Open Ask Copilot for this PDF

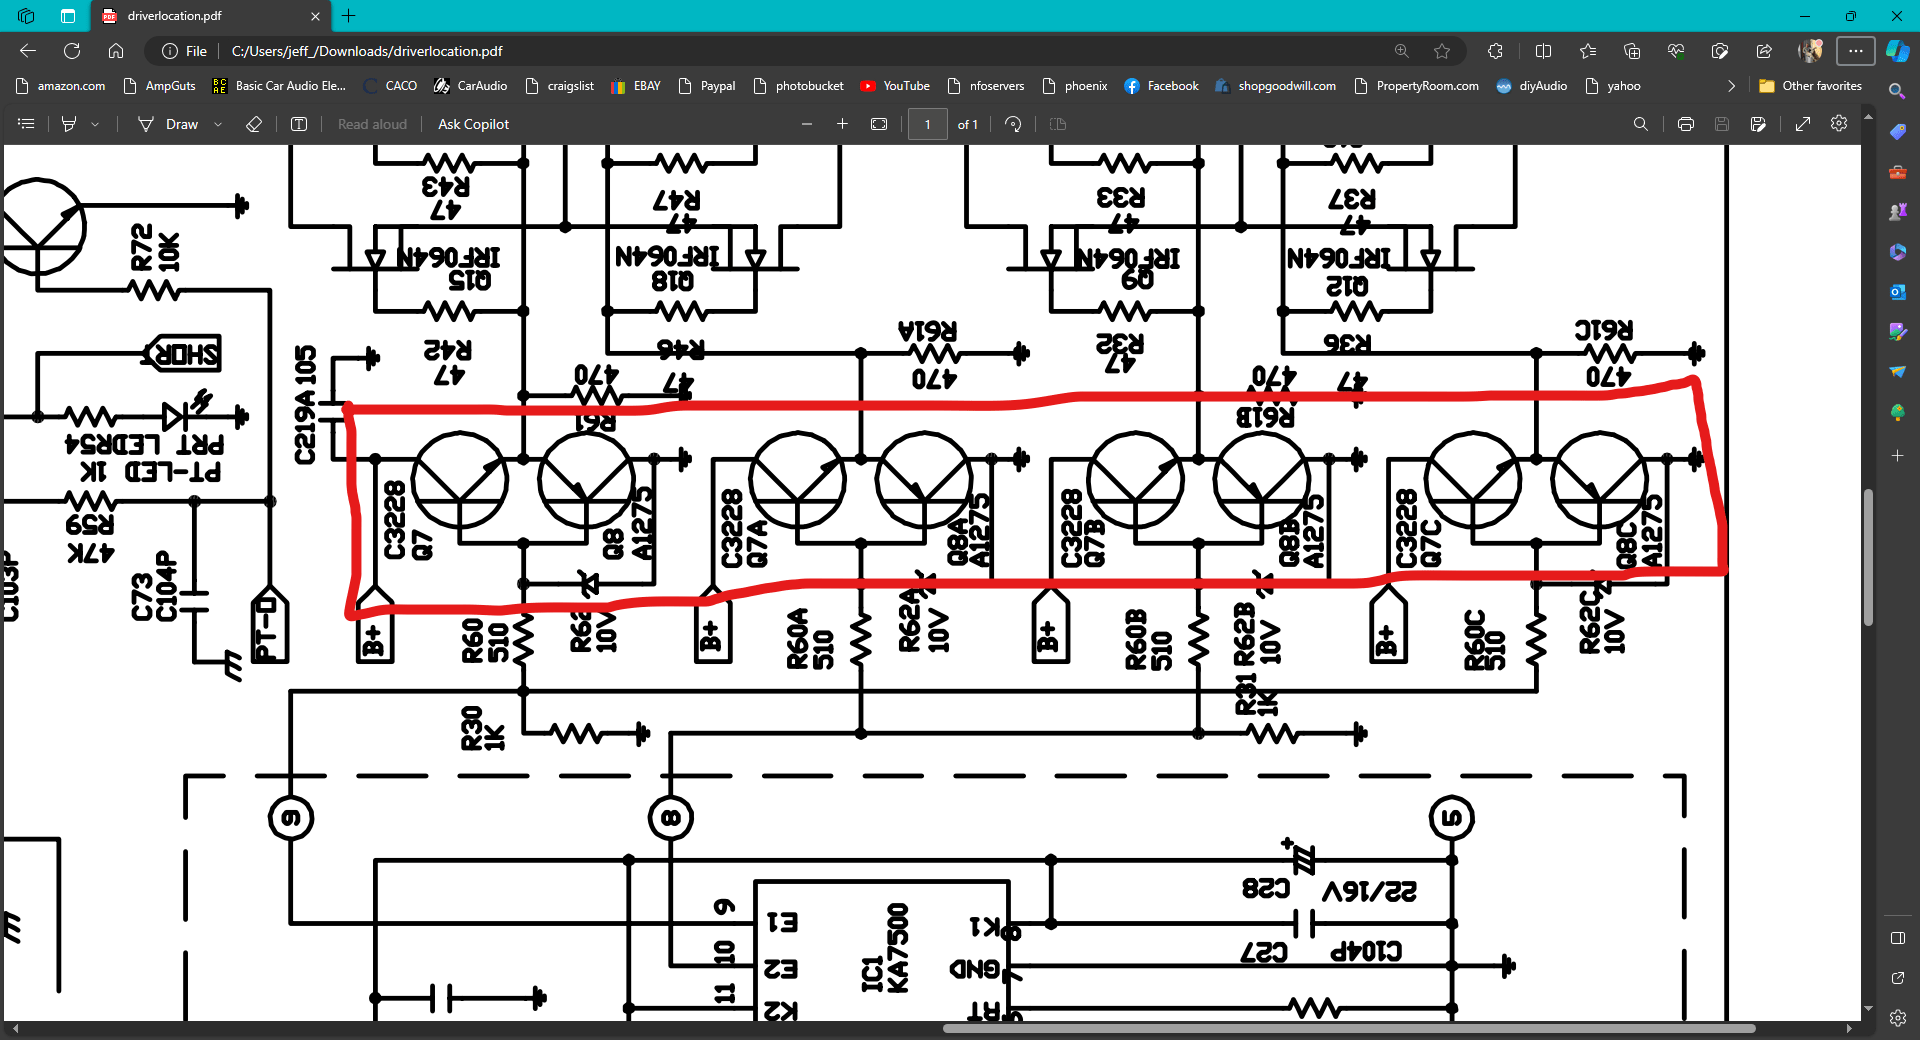click(473, 124)
